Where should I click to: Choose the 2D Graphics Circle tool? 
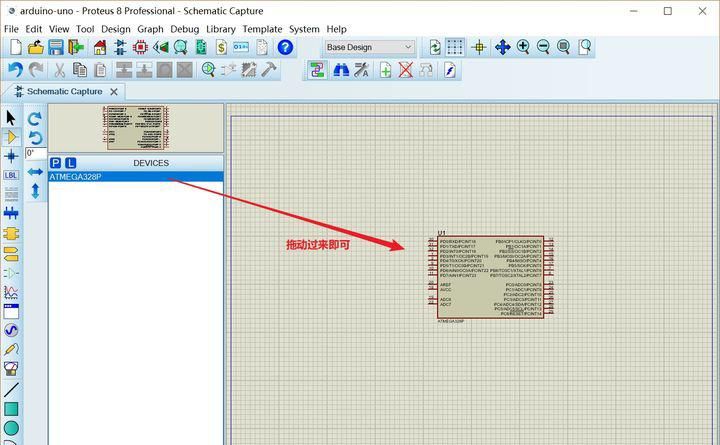[x=11, y=428]
